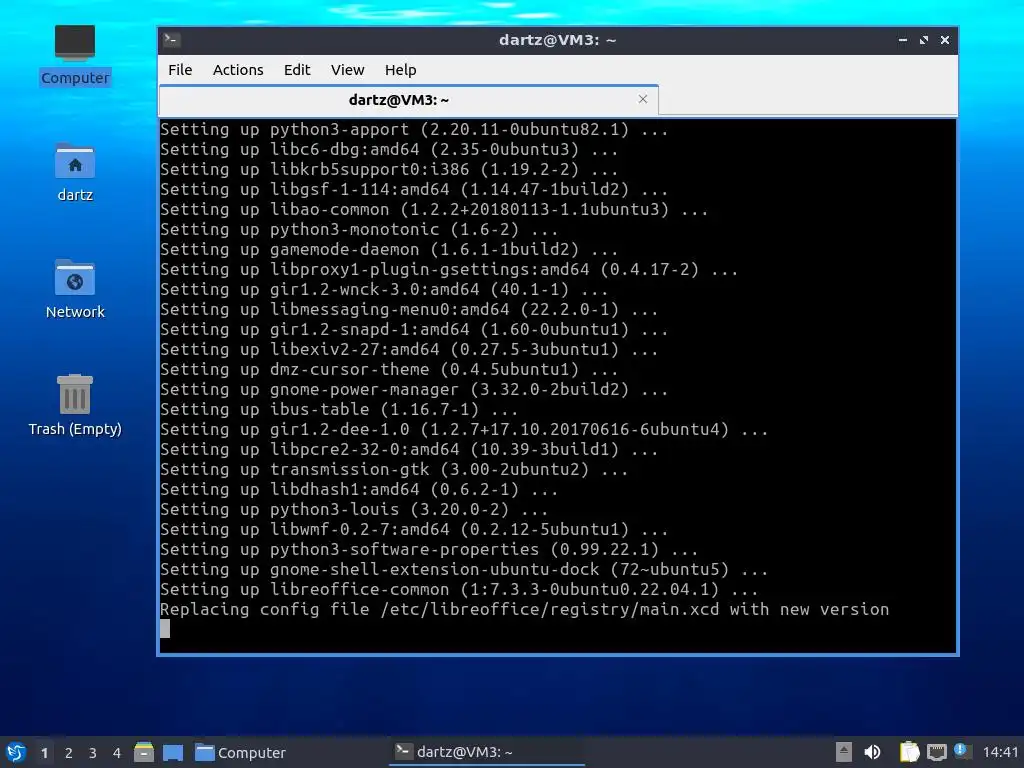Click the terminal cursor block
Viewport: 1024px width, 768px height.
coord(165,629)
